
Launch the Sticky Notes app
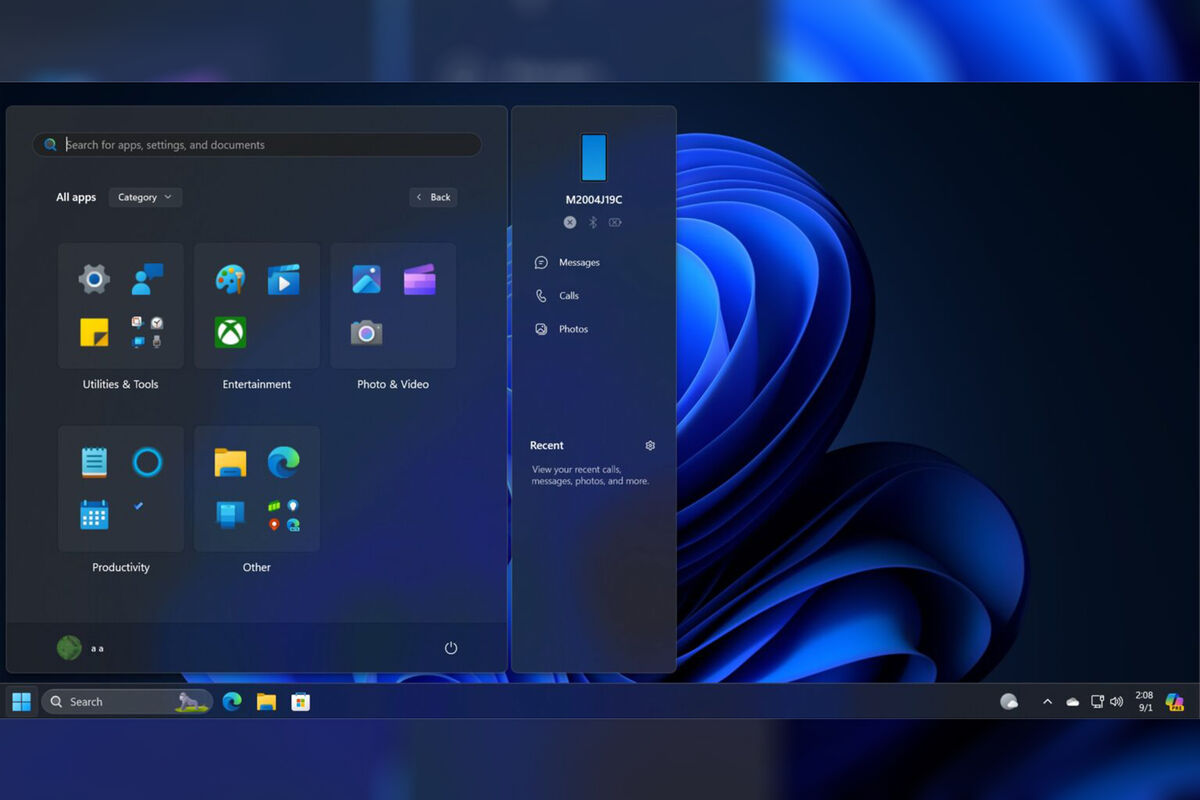[x=94, y=332]
